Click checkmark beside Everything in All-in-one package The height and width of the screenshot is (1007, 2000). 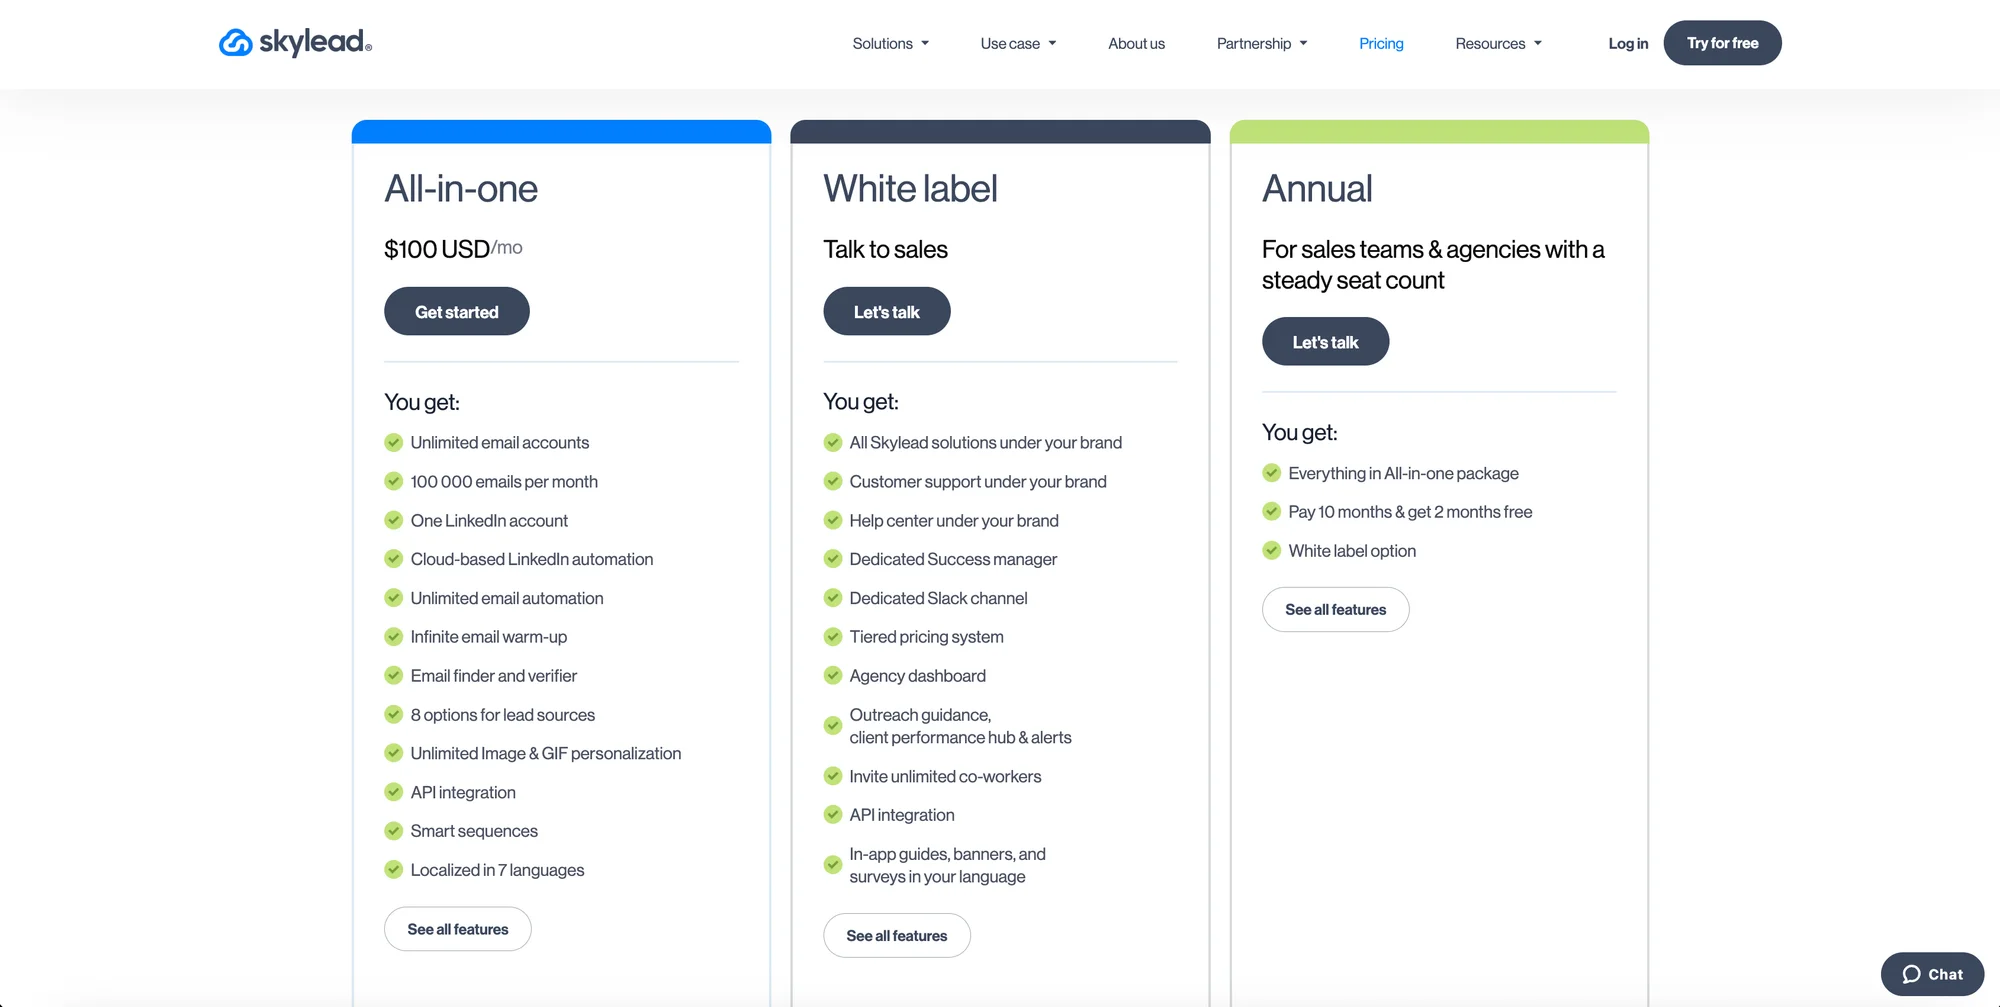[x=1272, y=472]
